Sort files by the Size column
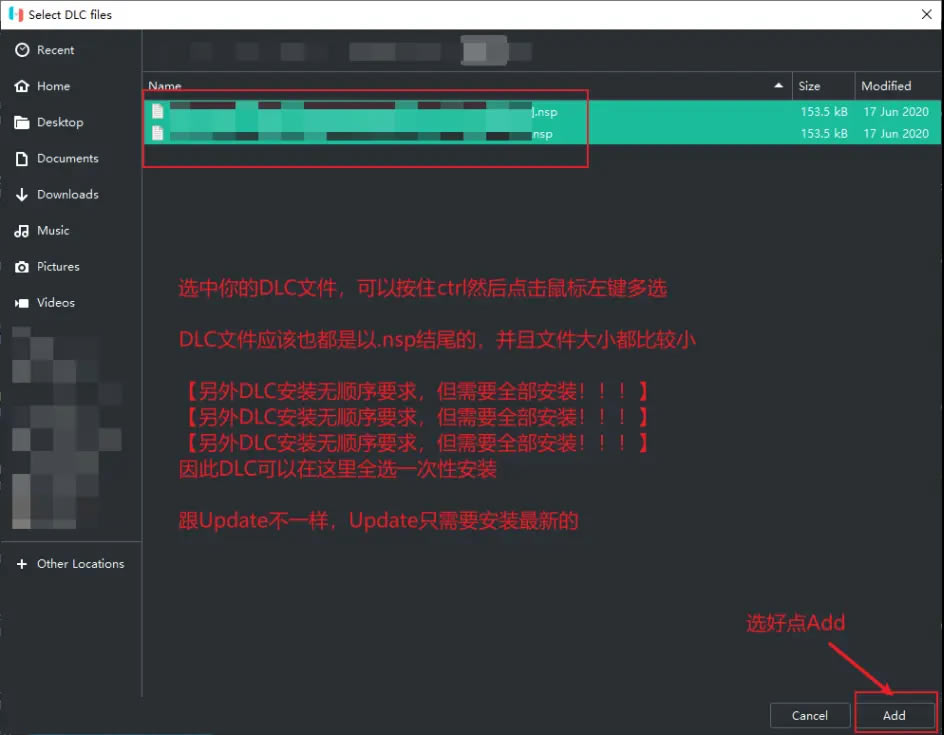Viewport: 944px width, 735px height. pos(823,86)
